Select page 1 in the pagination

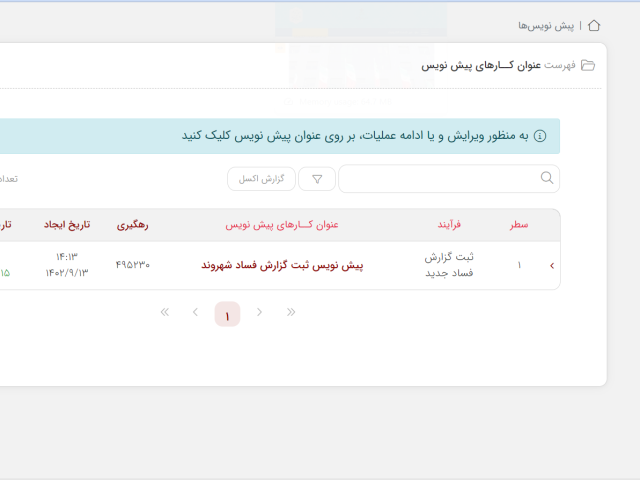pyautogui.click(x=227, y=315)
